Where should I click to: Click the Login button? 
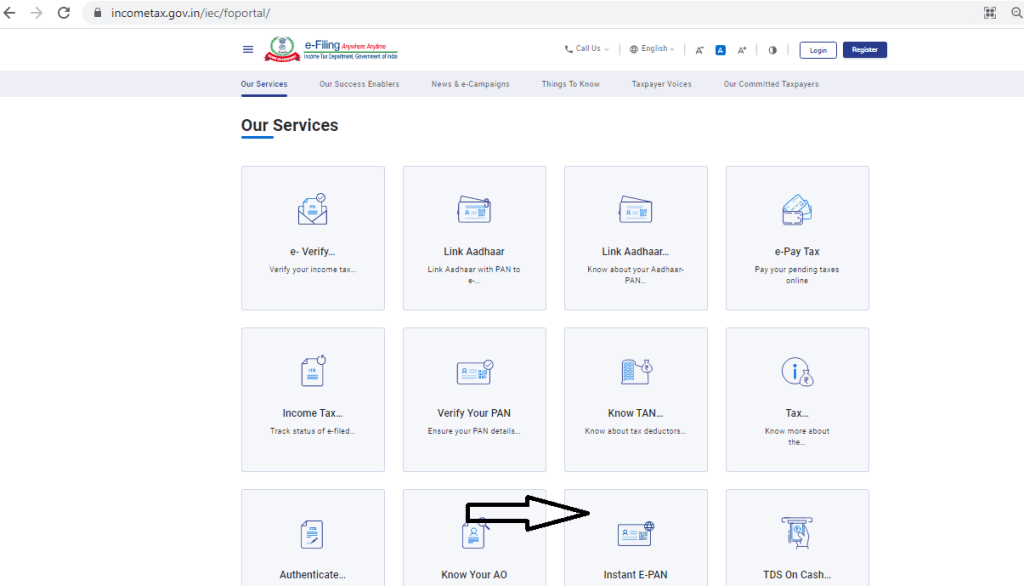(x=818, y=50)
